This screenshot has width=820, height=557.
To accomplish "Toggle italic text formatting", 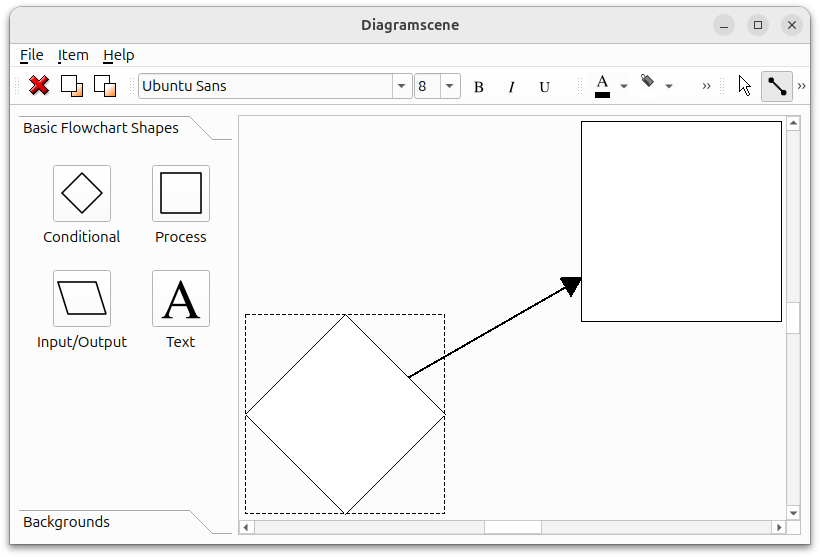I will [512, 87].
